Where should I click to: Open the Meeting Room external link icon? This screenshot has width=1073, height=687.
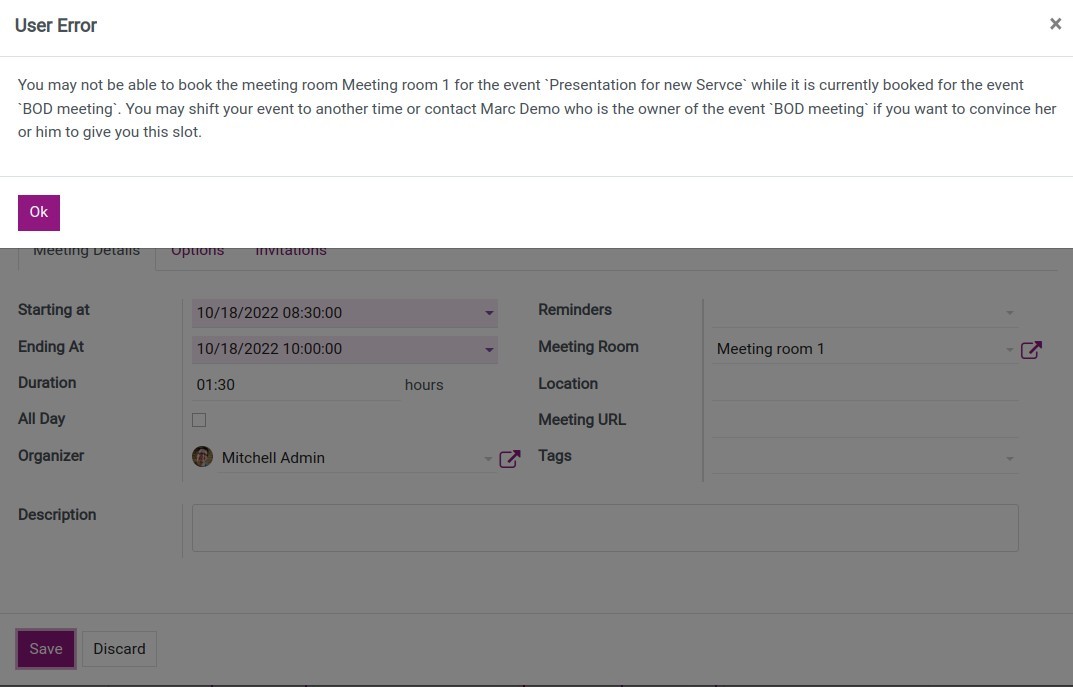pyautogui.click(x=1031, y=349)
